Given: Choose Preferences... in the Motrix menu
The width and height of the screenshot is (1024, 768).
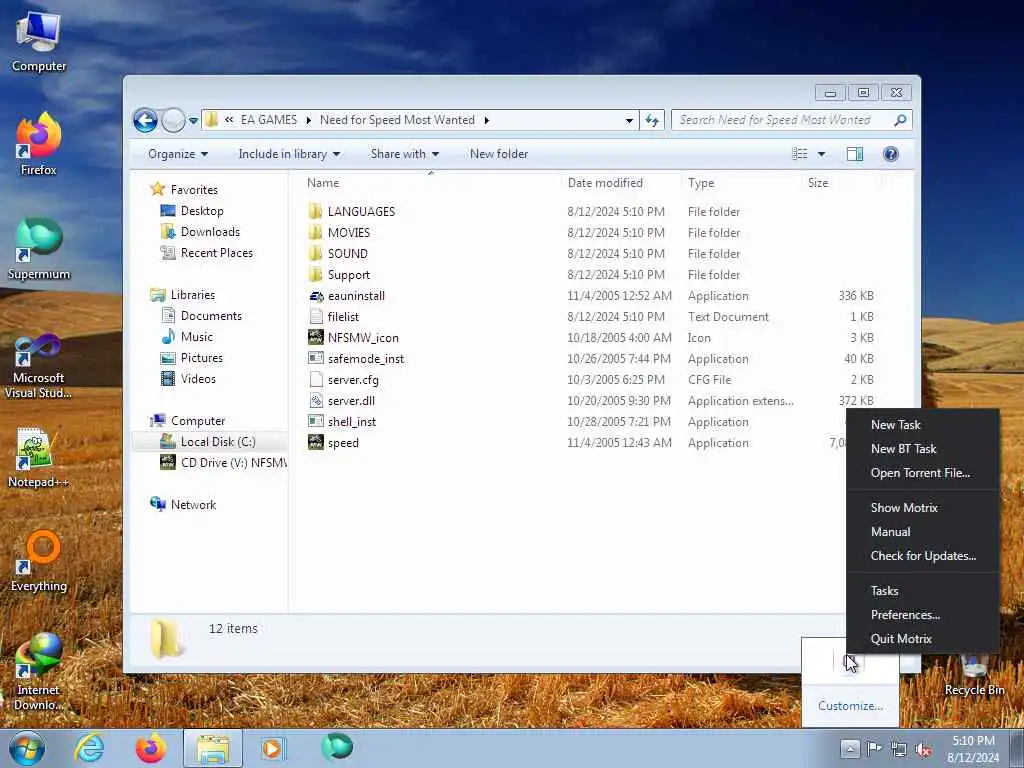Looking at the screenshot, I should point(905,615).
